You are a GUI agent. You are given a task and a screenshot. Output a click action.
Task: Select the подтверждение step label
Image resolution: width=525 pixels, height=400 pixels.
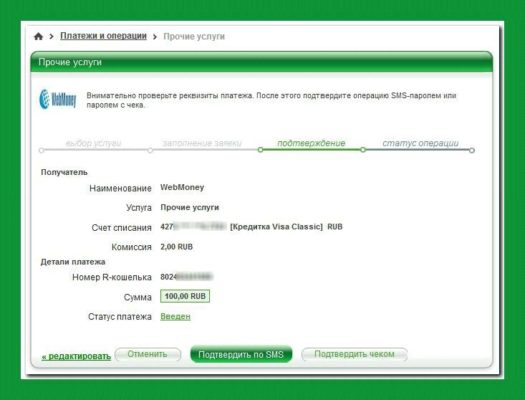pos(311,143)
